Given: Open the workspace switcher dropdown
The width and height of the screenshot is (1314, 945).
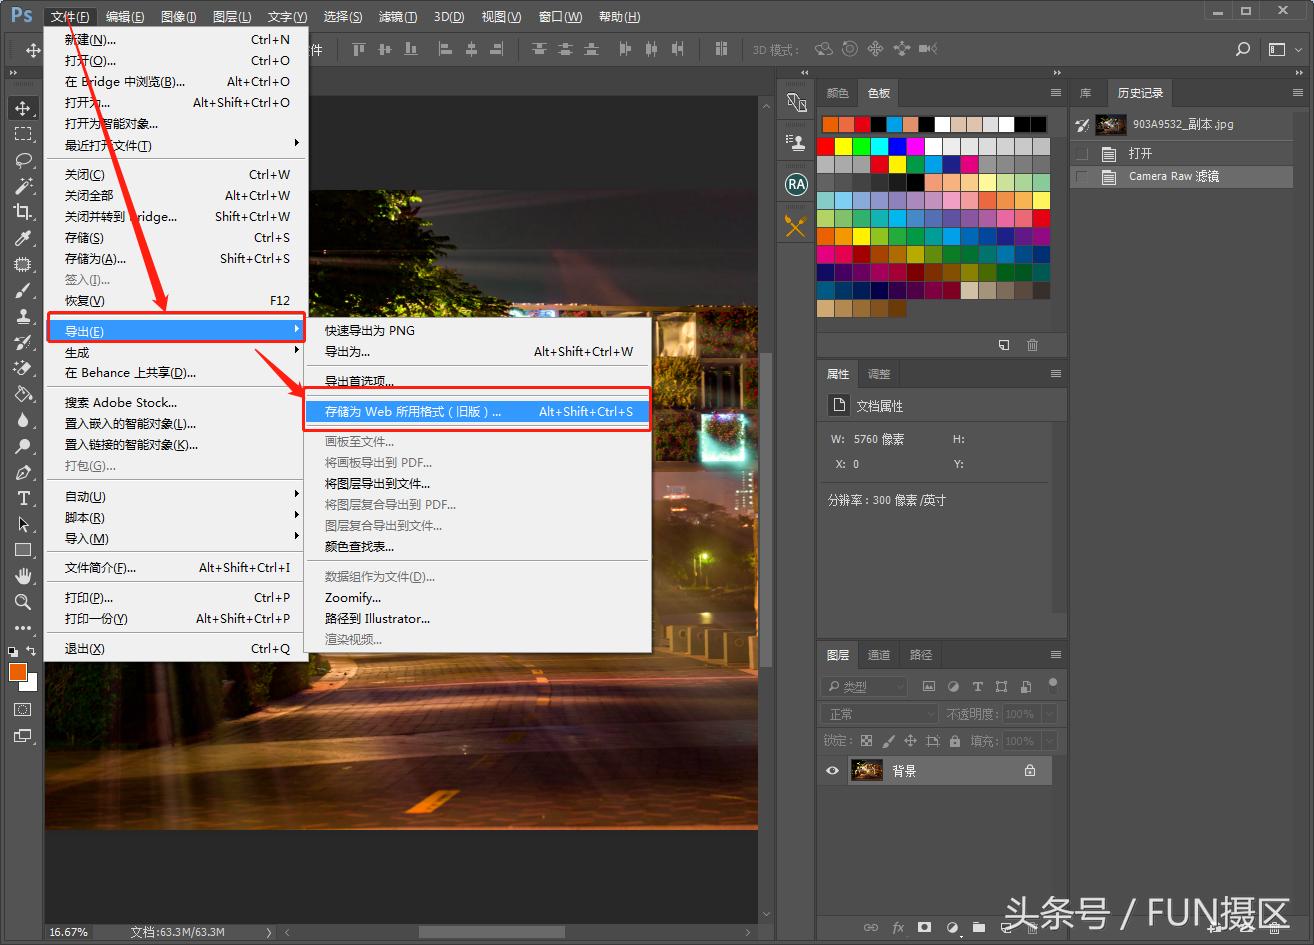Looking at the screenshot, I should click(x=1285, y=49).
